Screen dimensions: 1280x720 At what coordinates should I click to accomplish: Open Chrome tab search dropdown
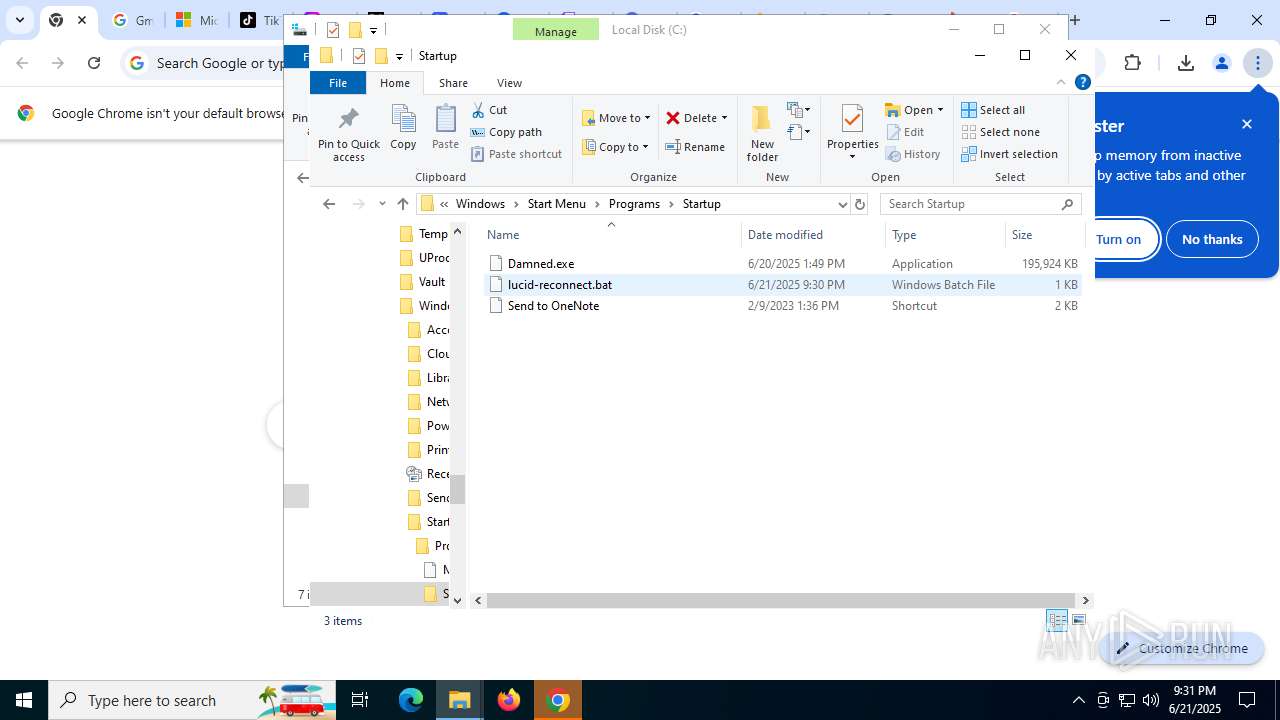[x=19, y=20]
